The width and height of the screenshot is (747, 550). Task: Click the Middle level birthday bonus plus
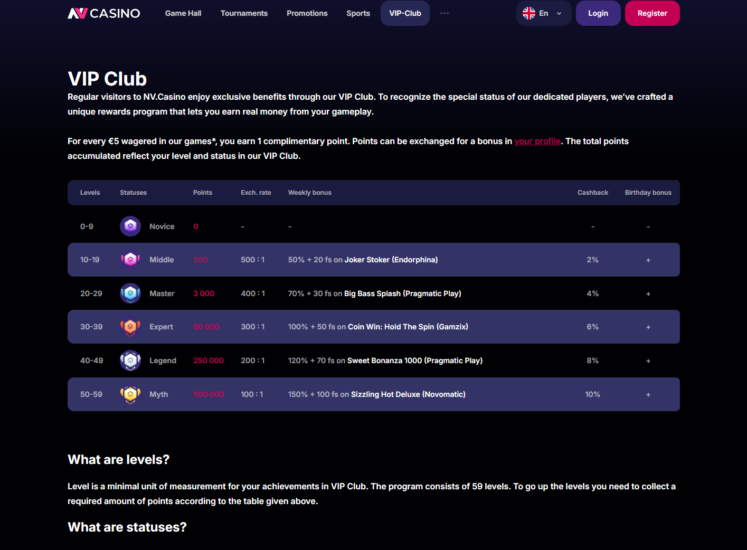point(648,260)
